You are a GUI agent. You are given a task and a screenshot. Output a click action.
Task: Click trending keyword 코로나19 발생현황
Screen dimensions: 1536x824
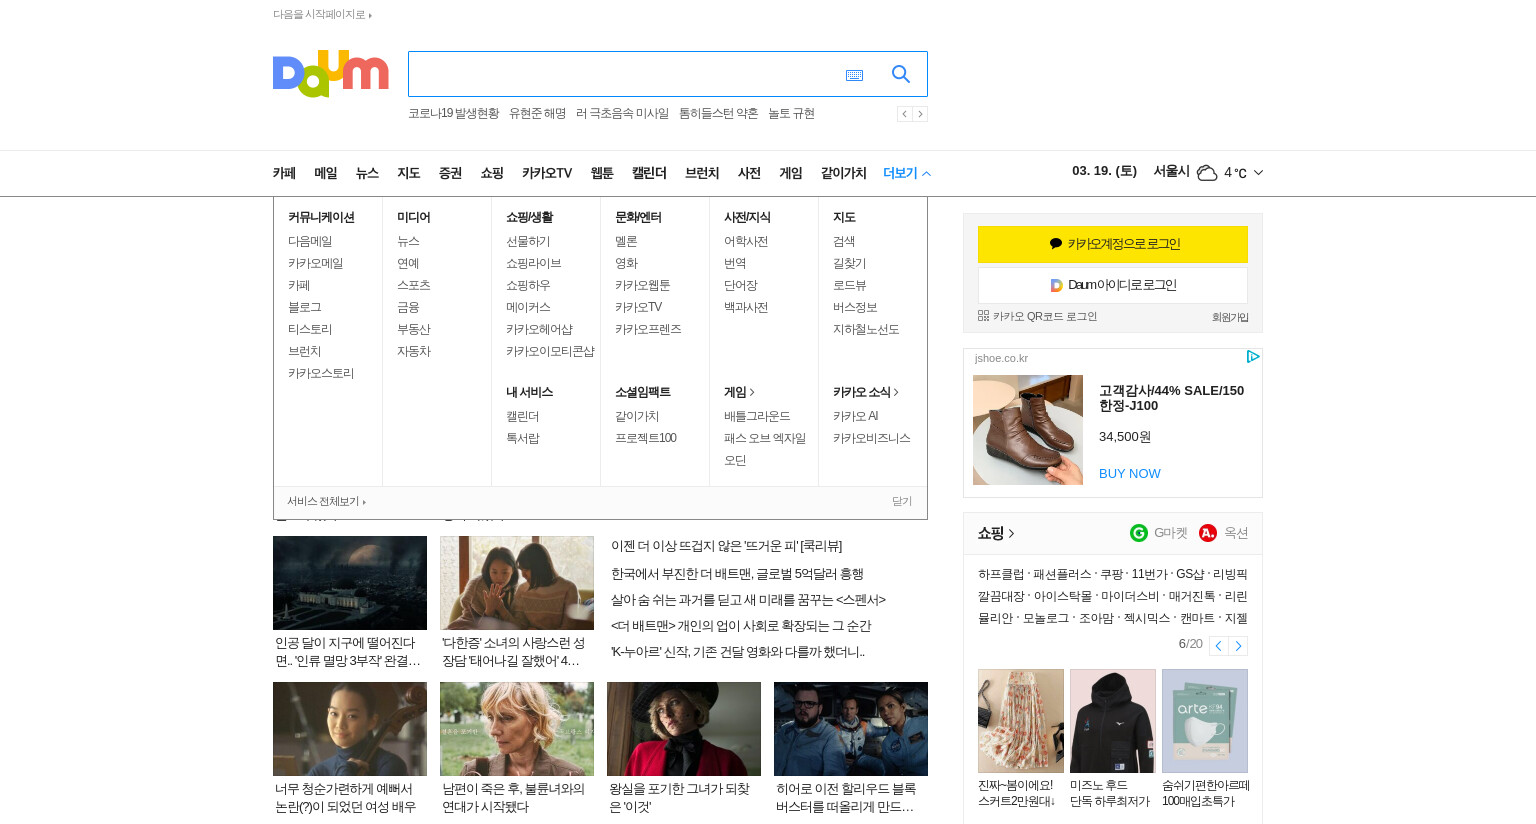[453, 114]
